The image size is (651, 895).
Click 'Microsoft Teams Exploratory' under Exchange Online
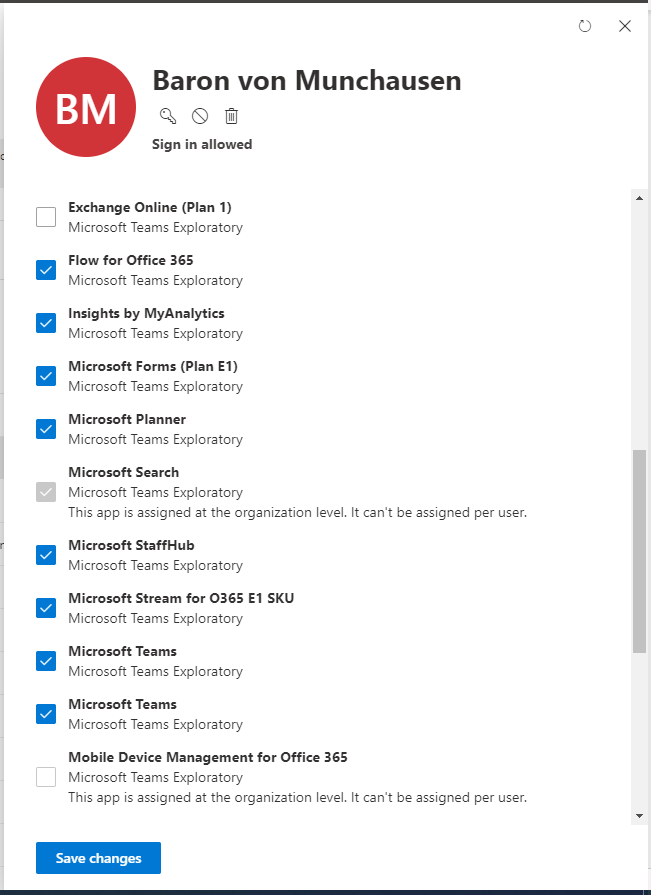[x=156, y=228]
